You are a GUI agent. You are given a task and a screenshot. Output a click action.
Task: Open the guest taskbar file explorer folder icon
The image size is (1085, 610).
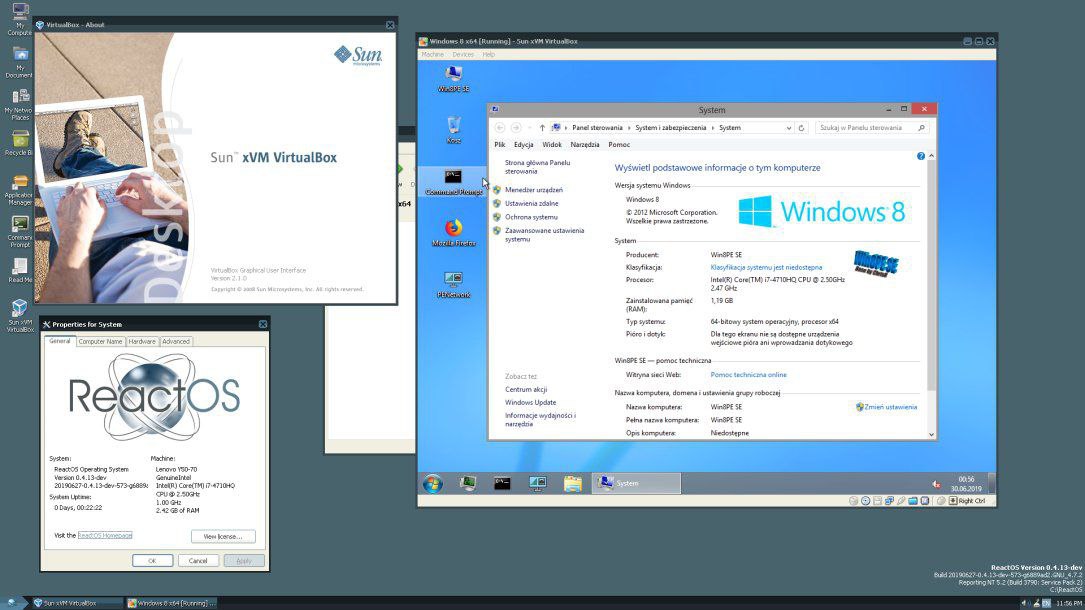[x=572, y=483]
